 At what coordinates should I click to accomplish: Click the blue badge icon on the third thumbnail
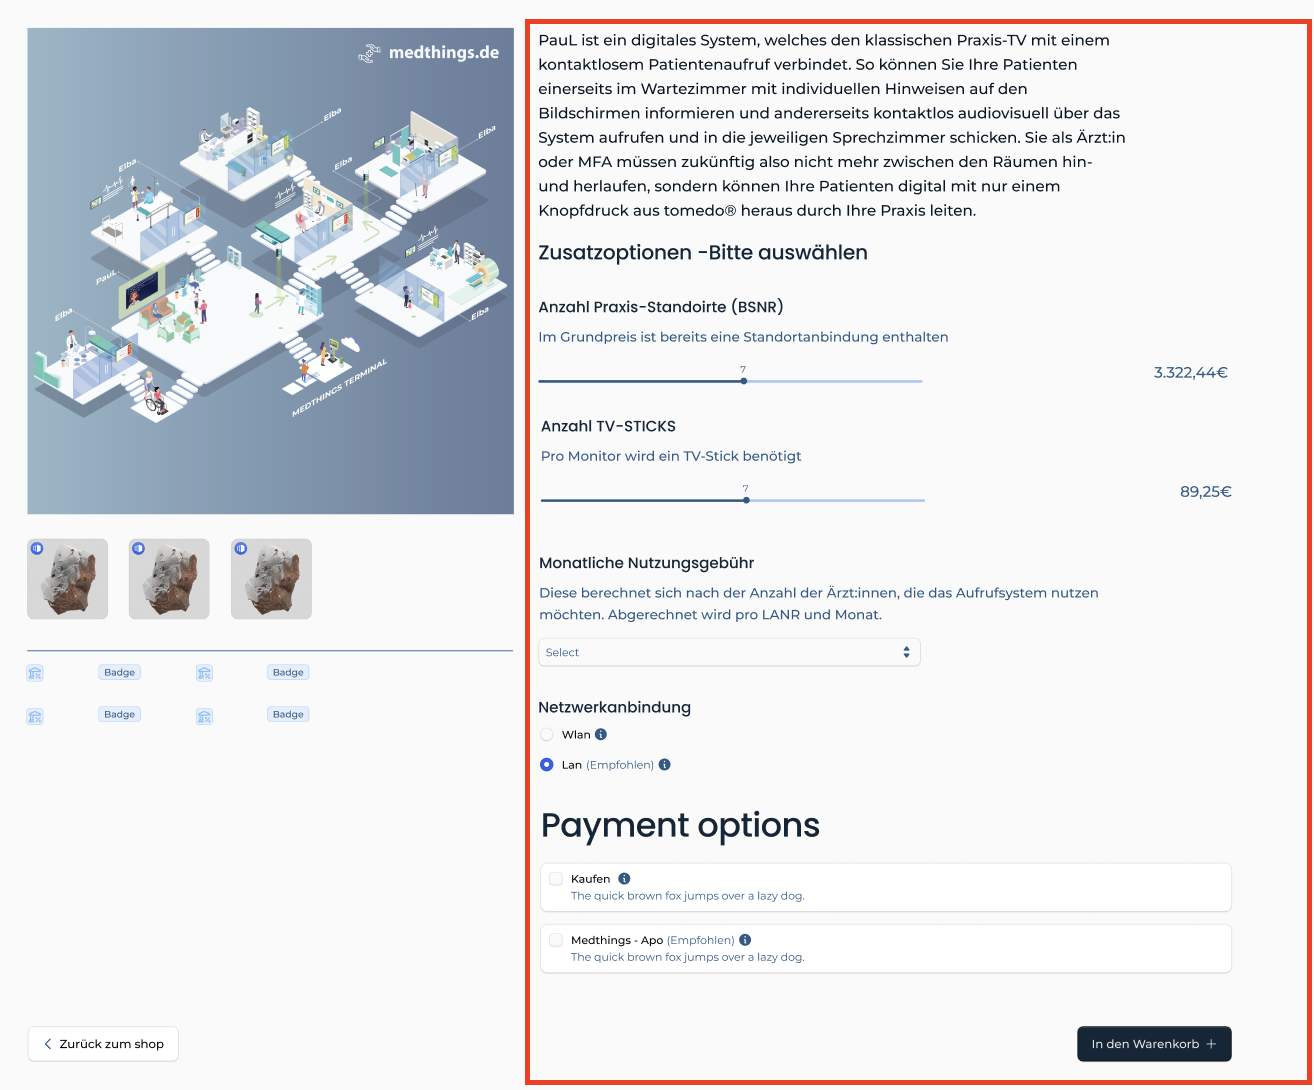click(240, 548)
